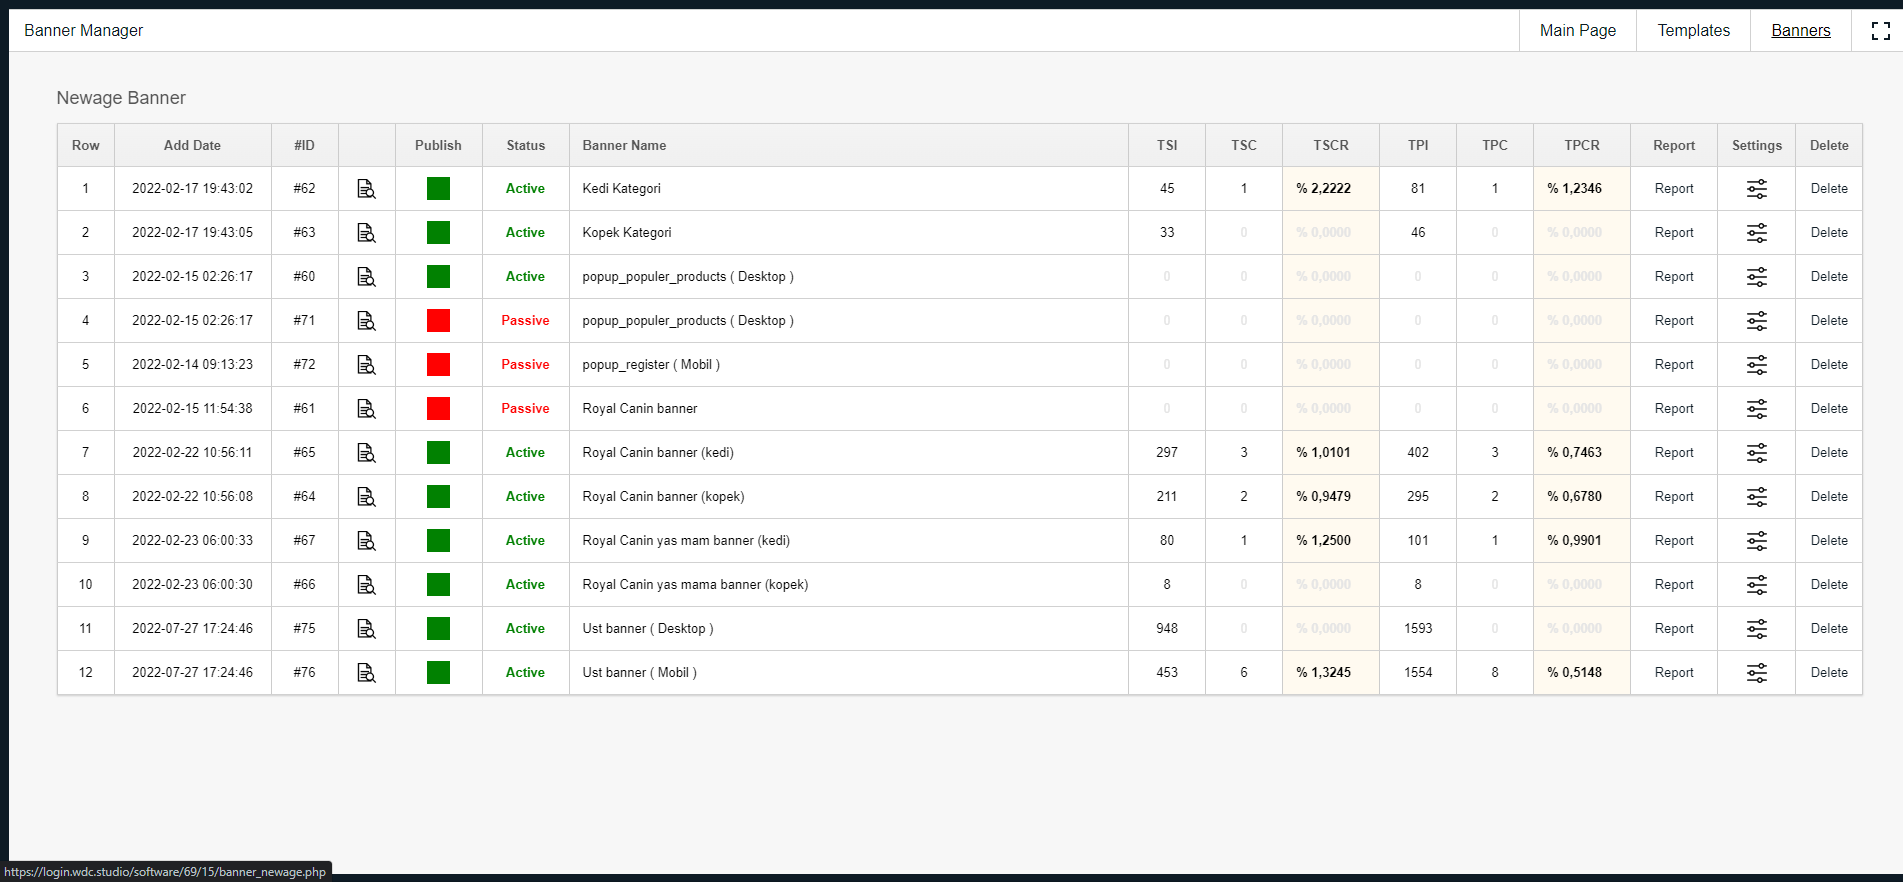Select the TPI value 1593
The width and height of the screenshot is (1903, 882).
pos(1418,629)
